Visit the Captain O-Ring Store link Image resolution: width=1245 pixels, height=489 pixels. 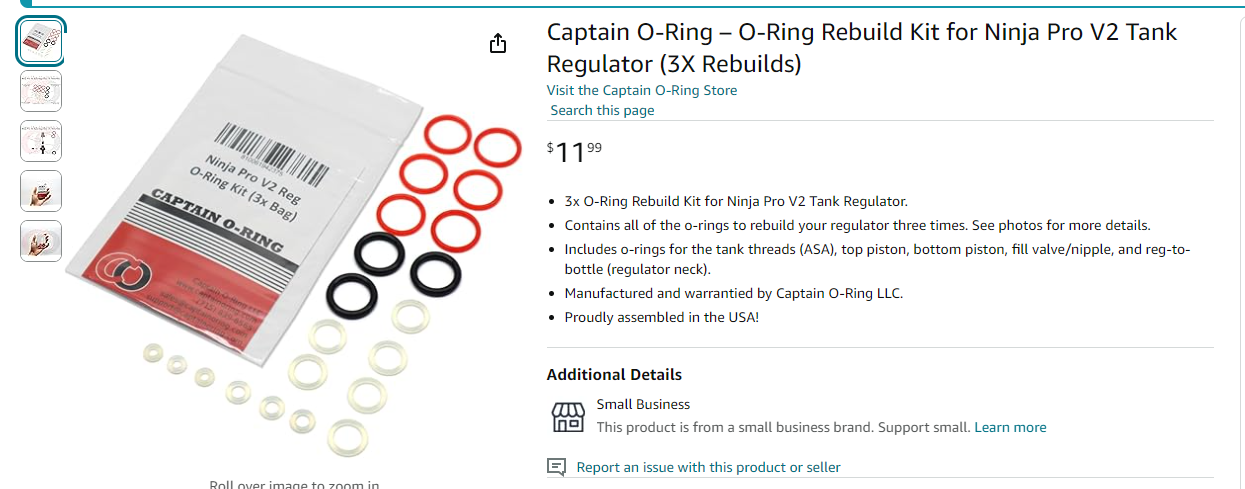click(642, 90)
